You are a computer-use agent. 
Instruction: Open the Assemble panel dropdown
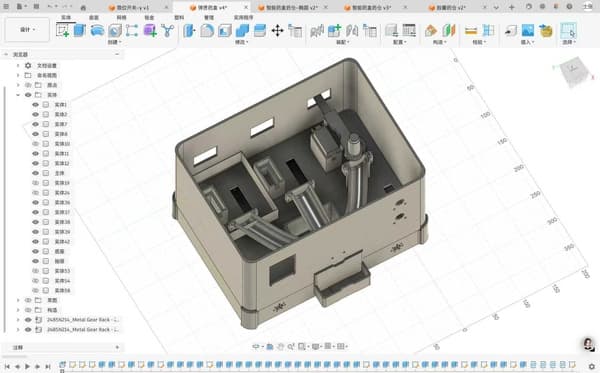[342, 42]
